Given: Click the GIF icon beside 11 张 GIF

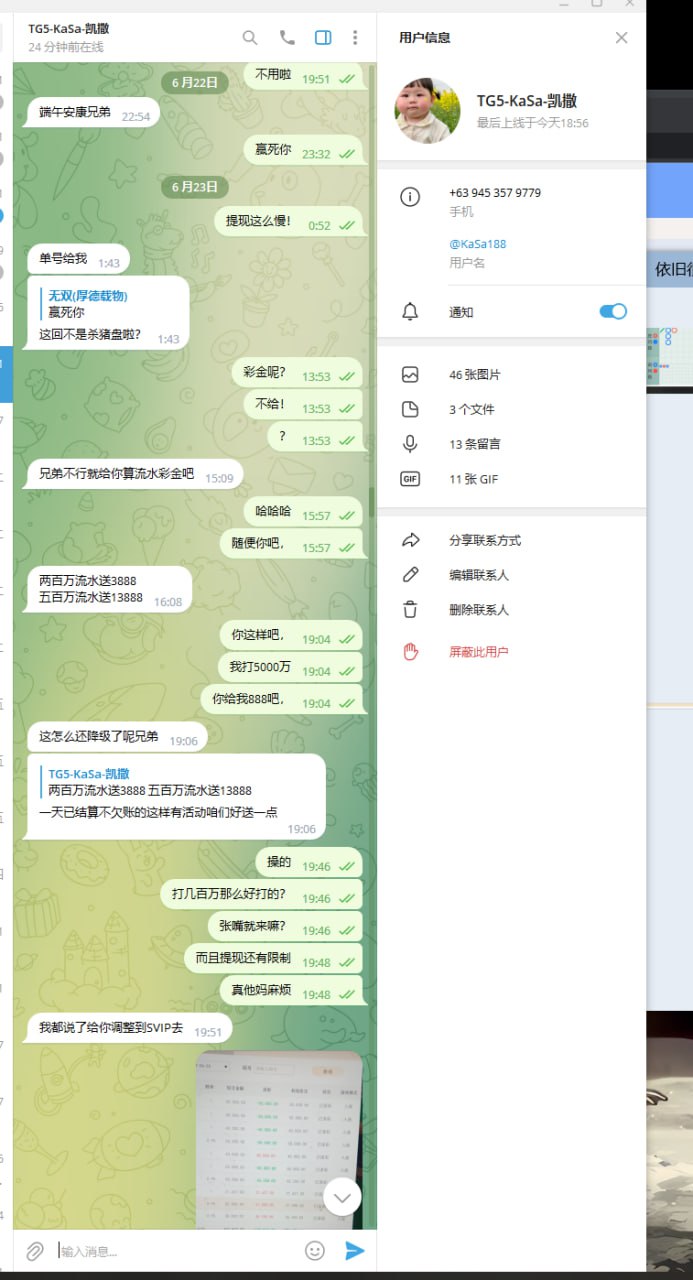Looking at the screenshot, I should 410,479.
